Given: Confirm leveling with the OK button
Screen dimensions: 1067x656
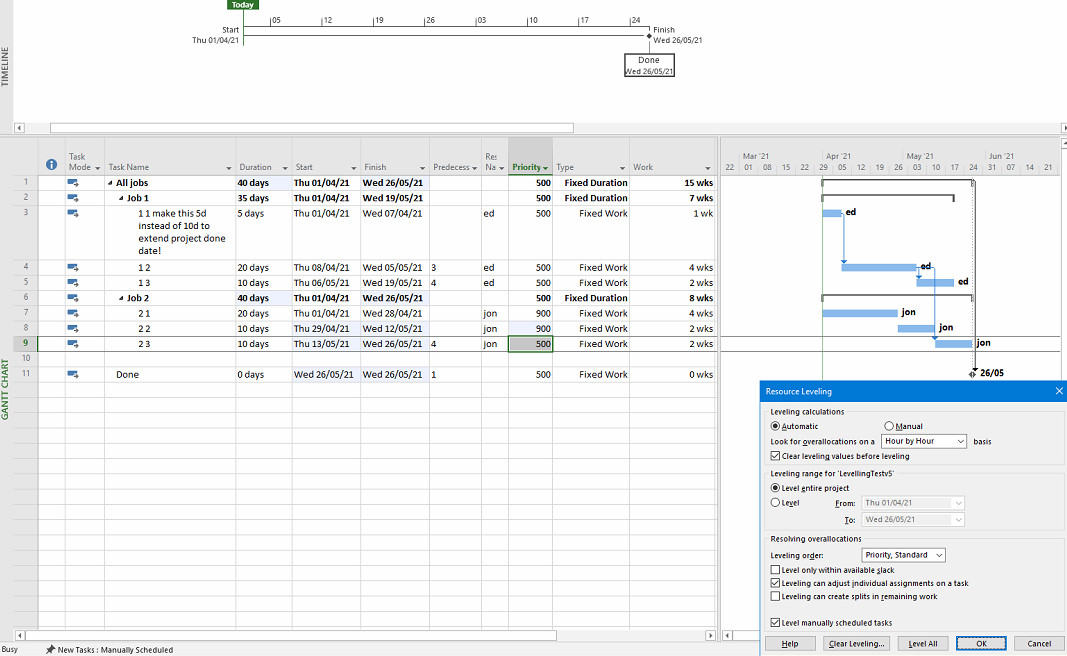Looking at the screenshot, I should [x=981, y=644].
